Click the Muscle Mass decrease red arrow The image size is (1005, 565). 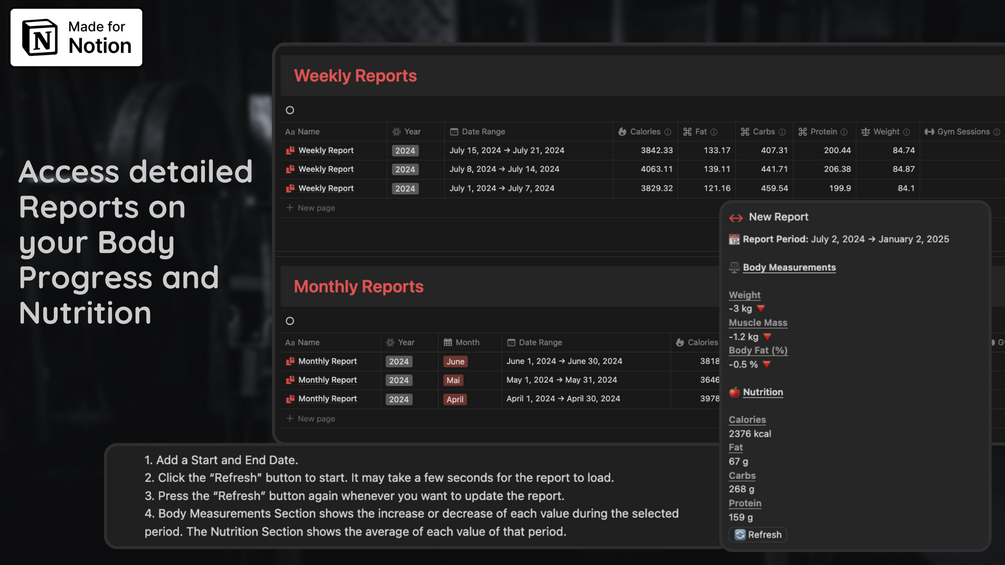(x=767, y=336)
